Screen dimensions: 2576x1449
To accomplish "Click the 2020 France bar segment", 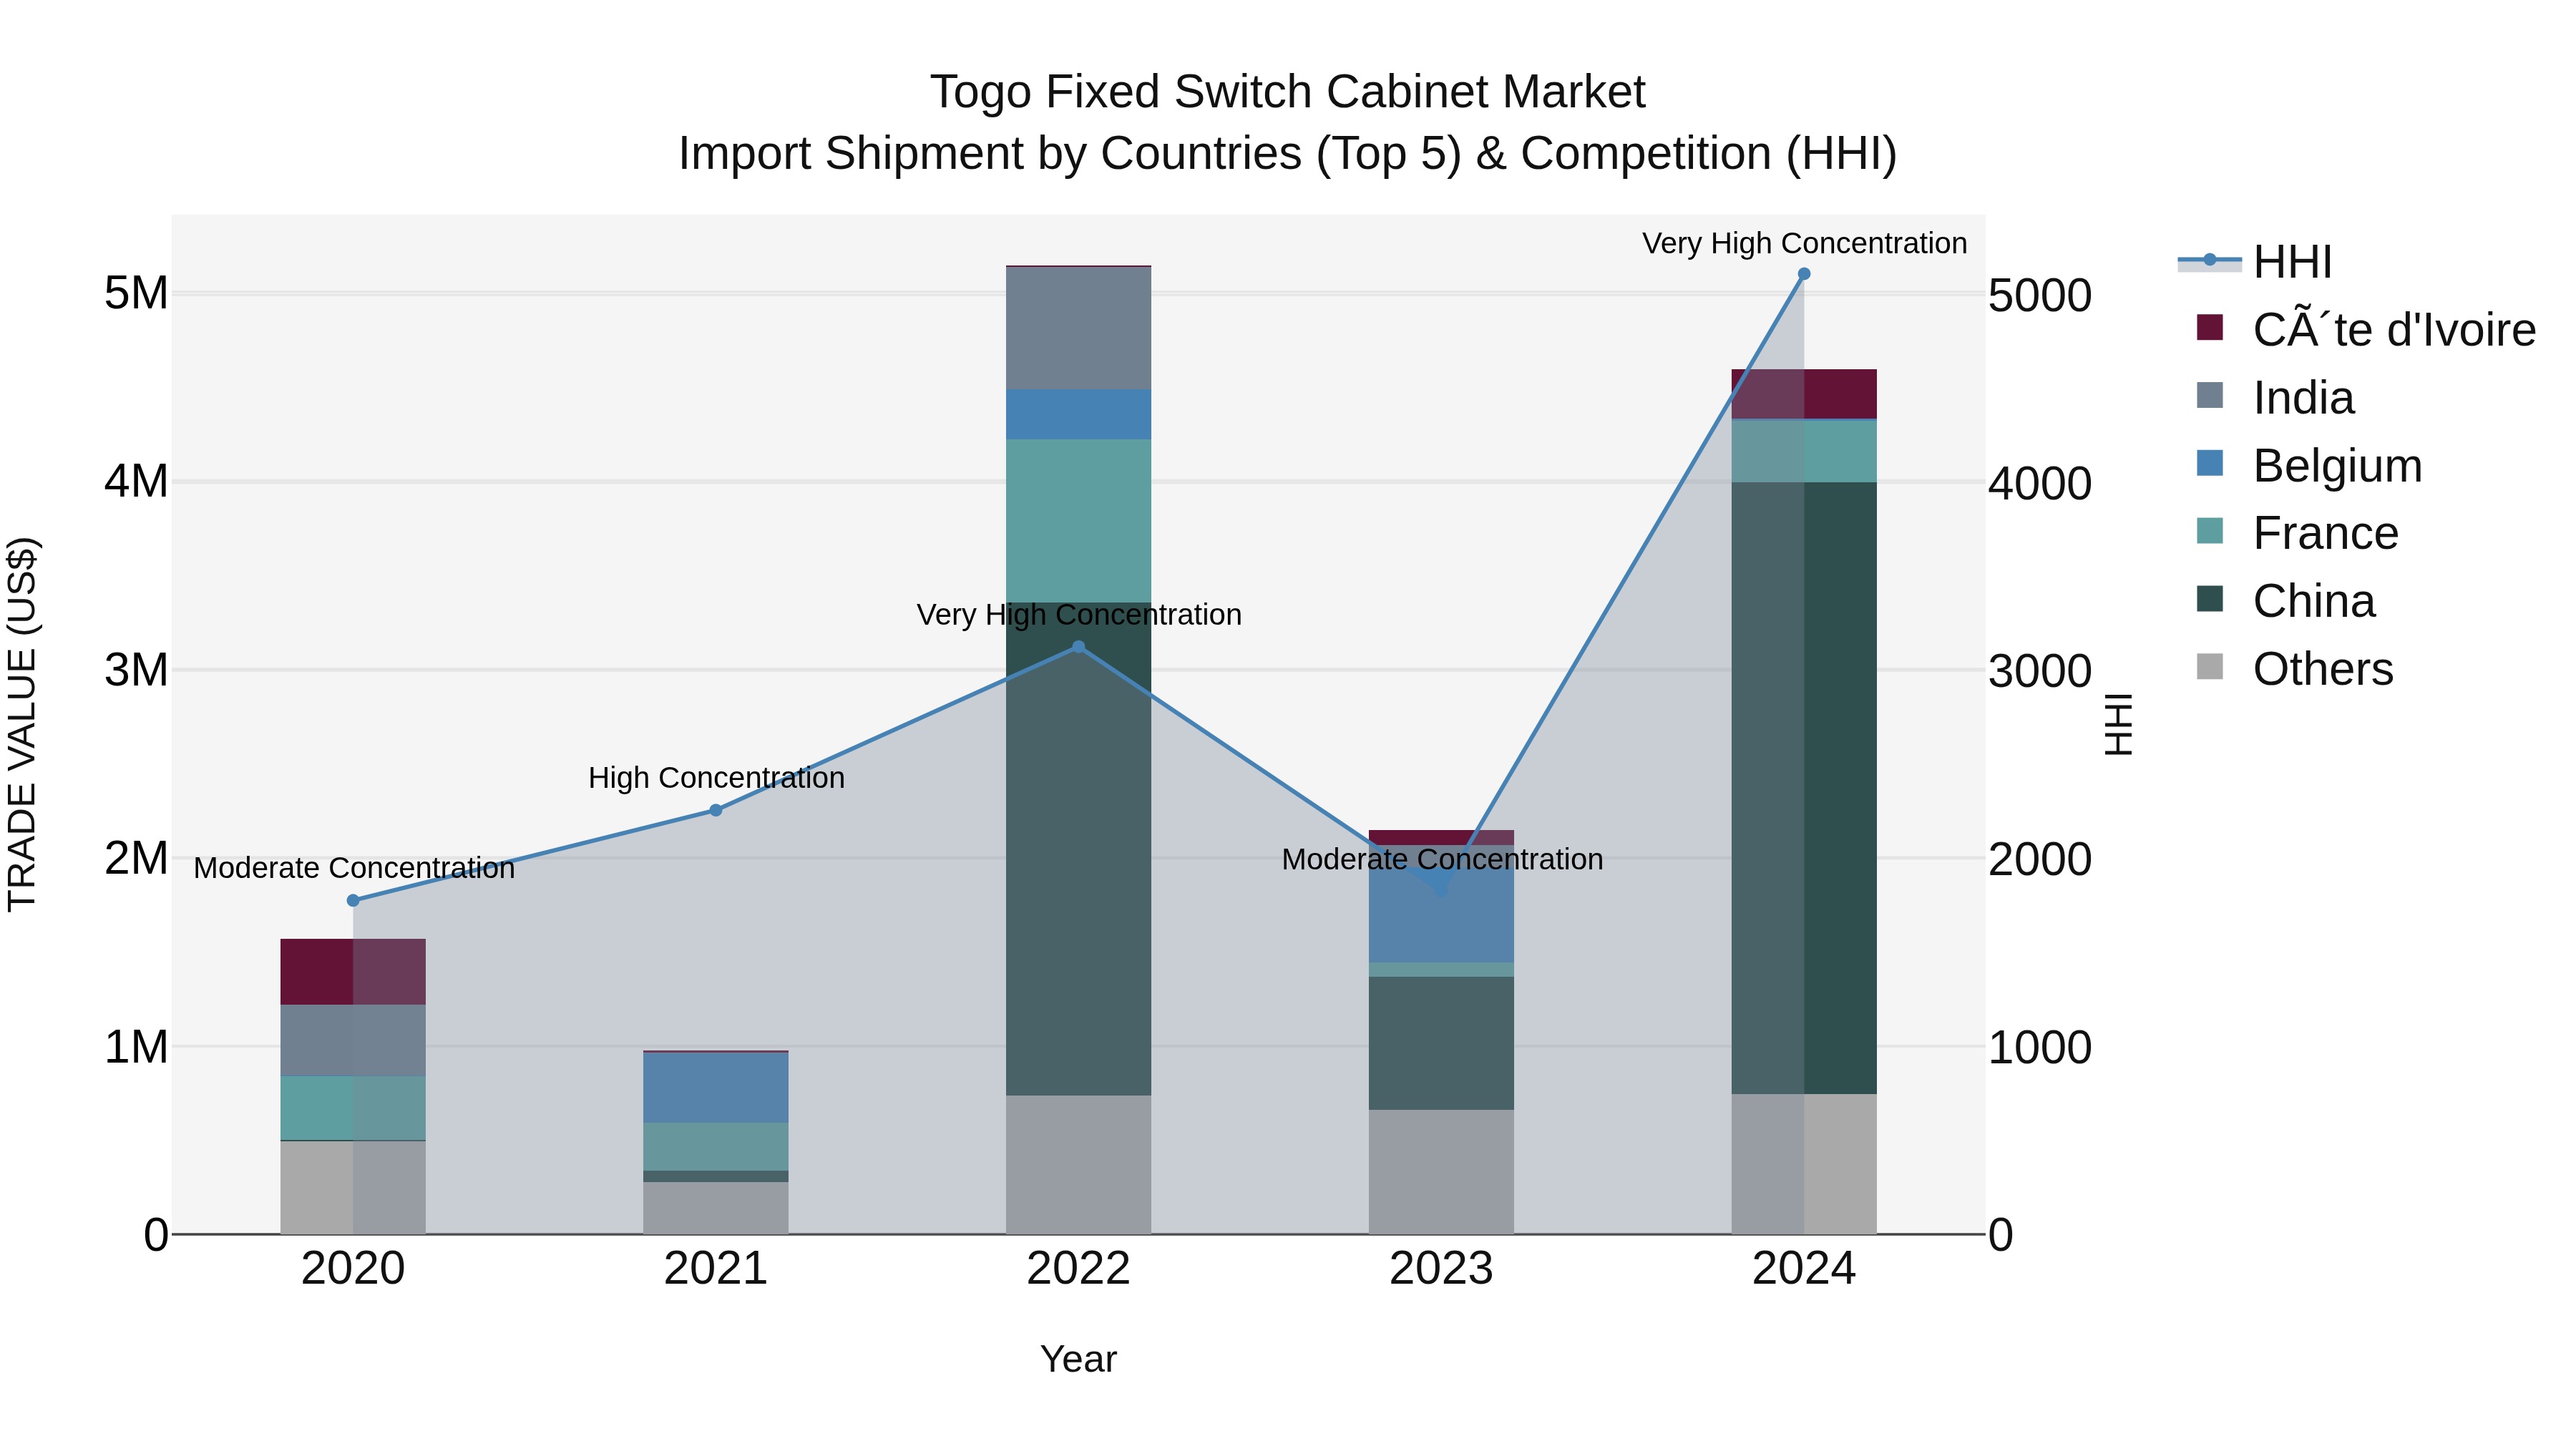I will click(x=353, y=1108).
